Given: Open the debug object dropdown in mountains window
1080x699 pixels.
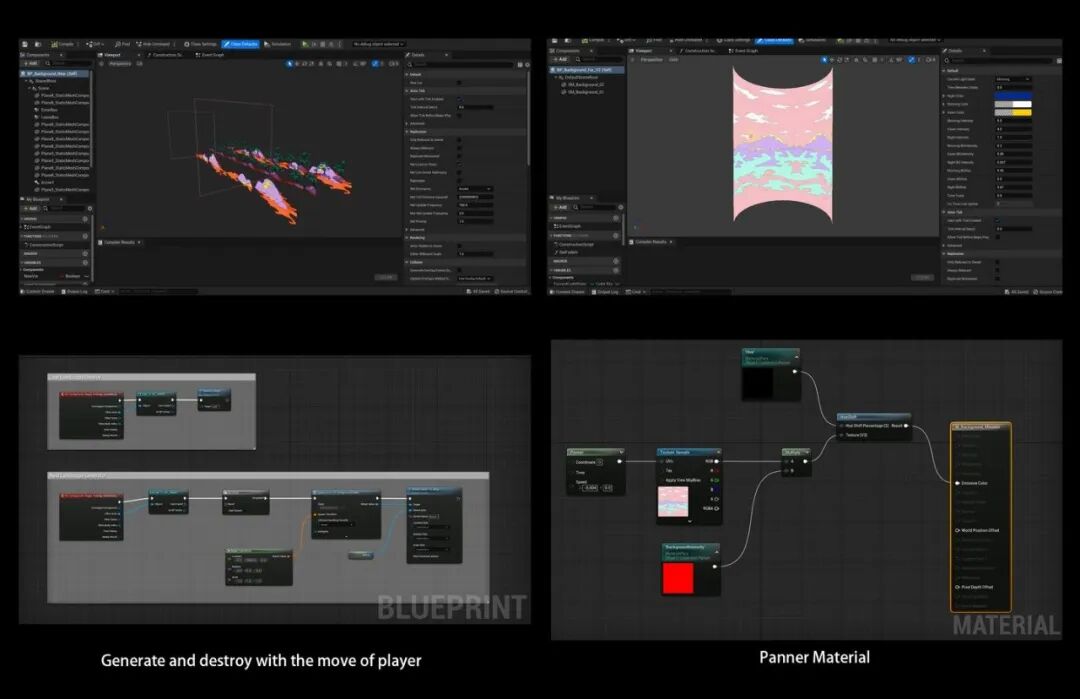Looking at the screenshot, I should pos(378,44).
